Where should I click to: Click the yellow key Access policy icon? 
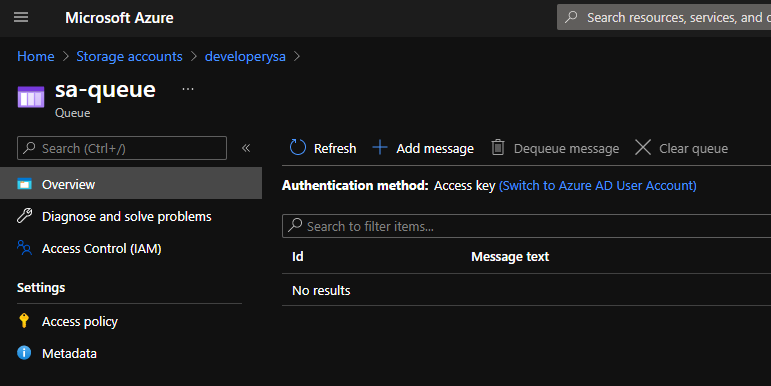pyautogui.click(x=24, y=321)
